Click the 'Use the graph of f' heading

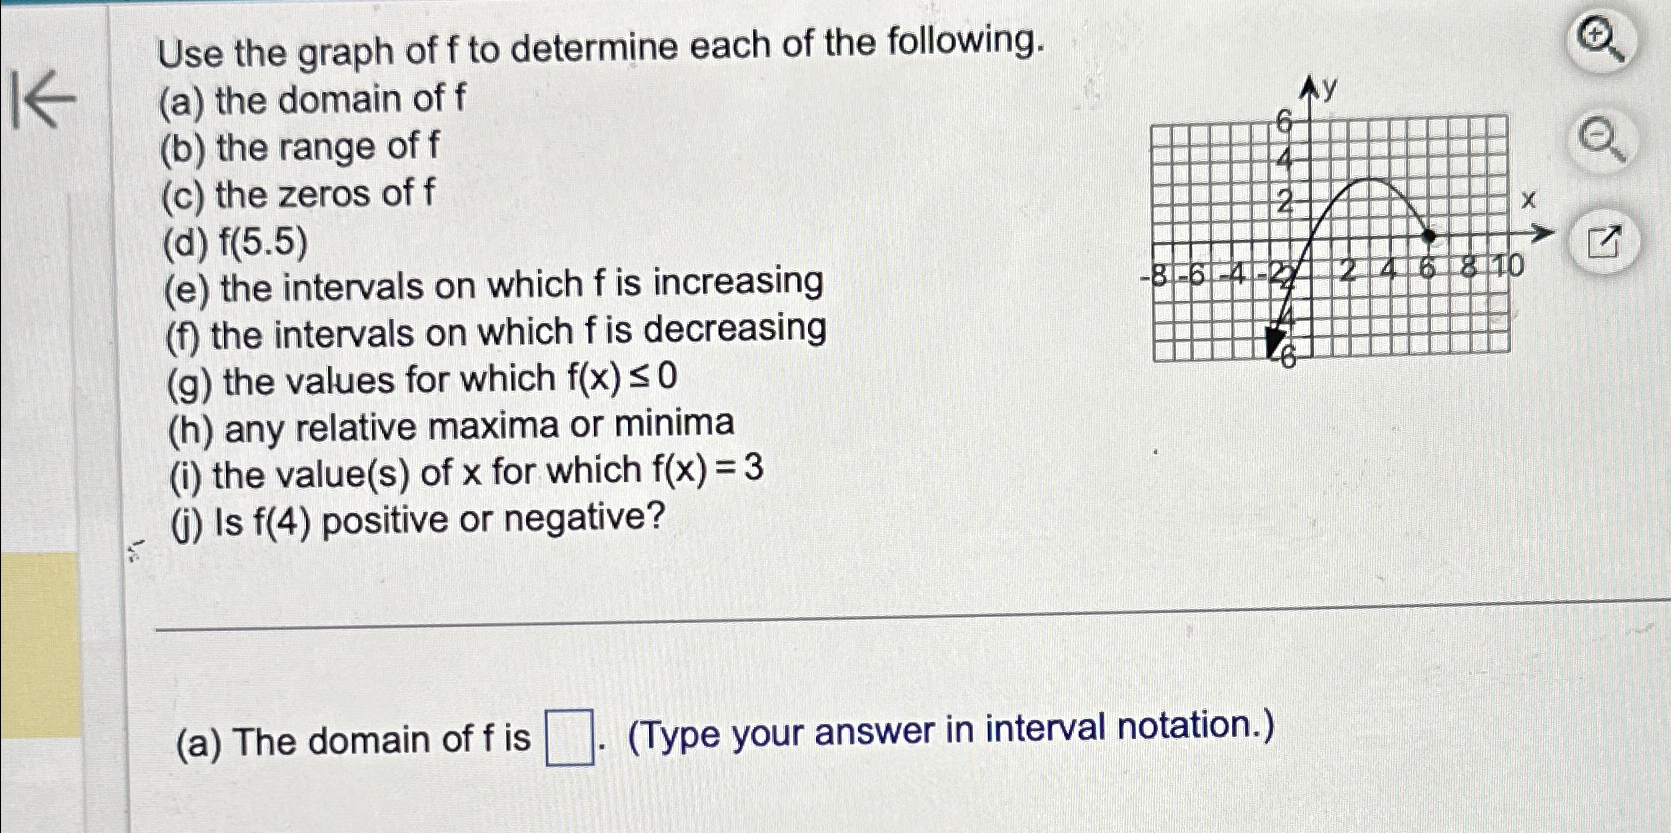click(600, 46)
